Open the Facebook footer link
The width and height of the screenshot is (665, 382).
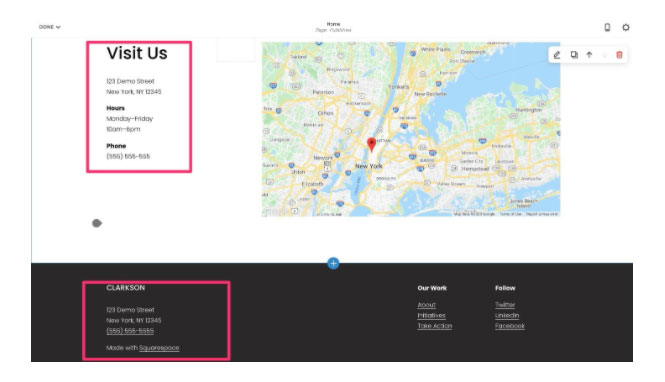(510, 326)
